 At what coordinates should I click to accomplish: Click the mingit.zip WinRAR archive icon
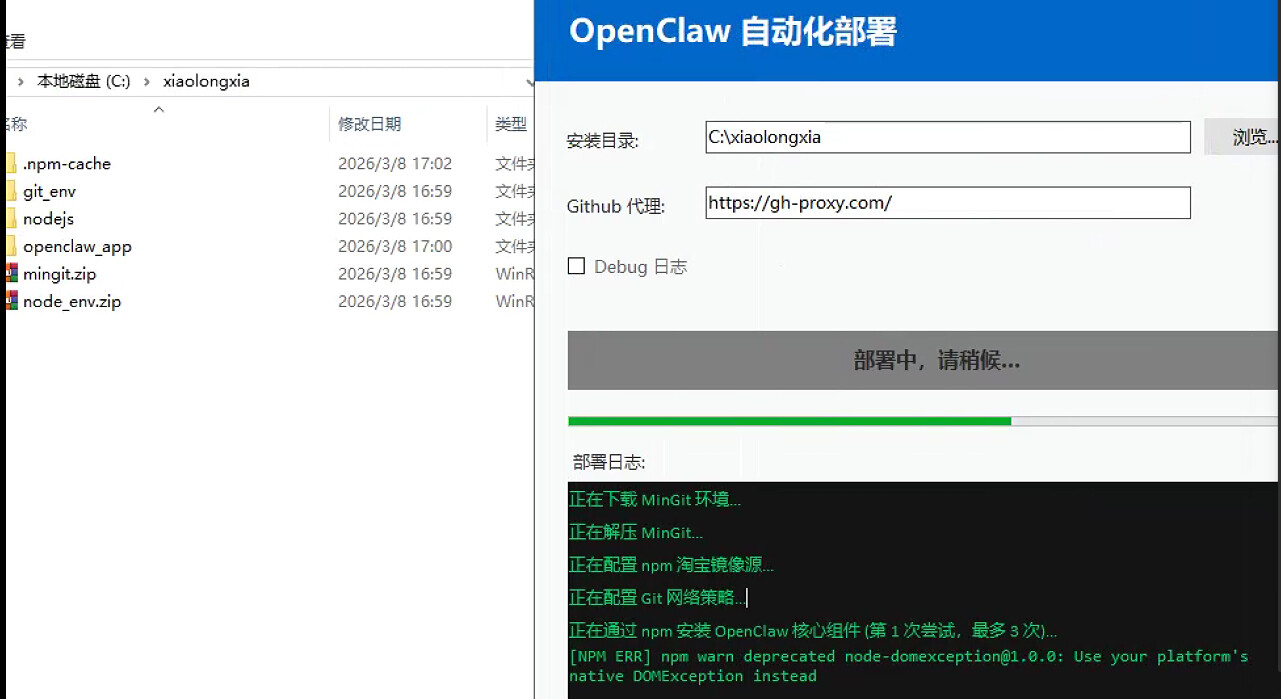[11, 274]
